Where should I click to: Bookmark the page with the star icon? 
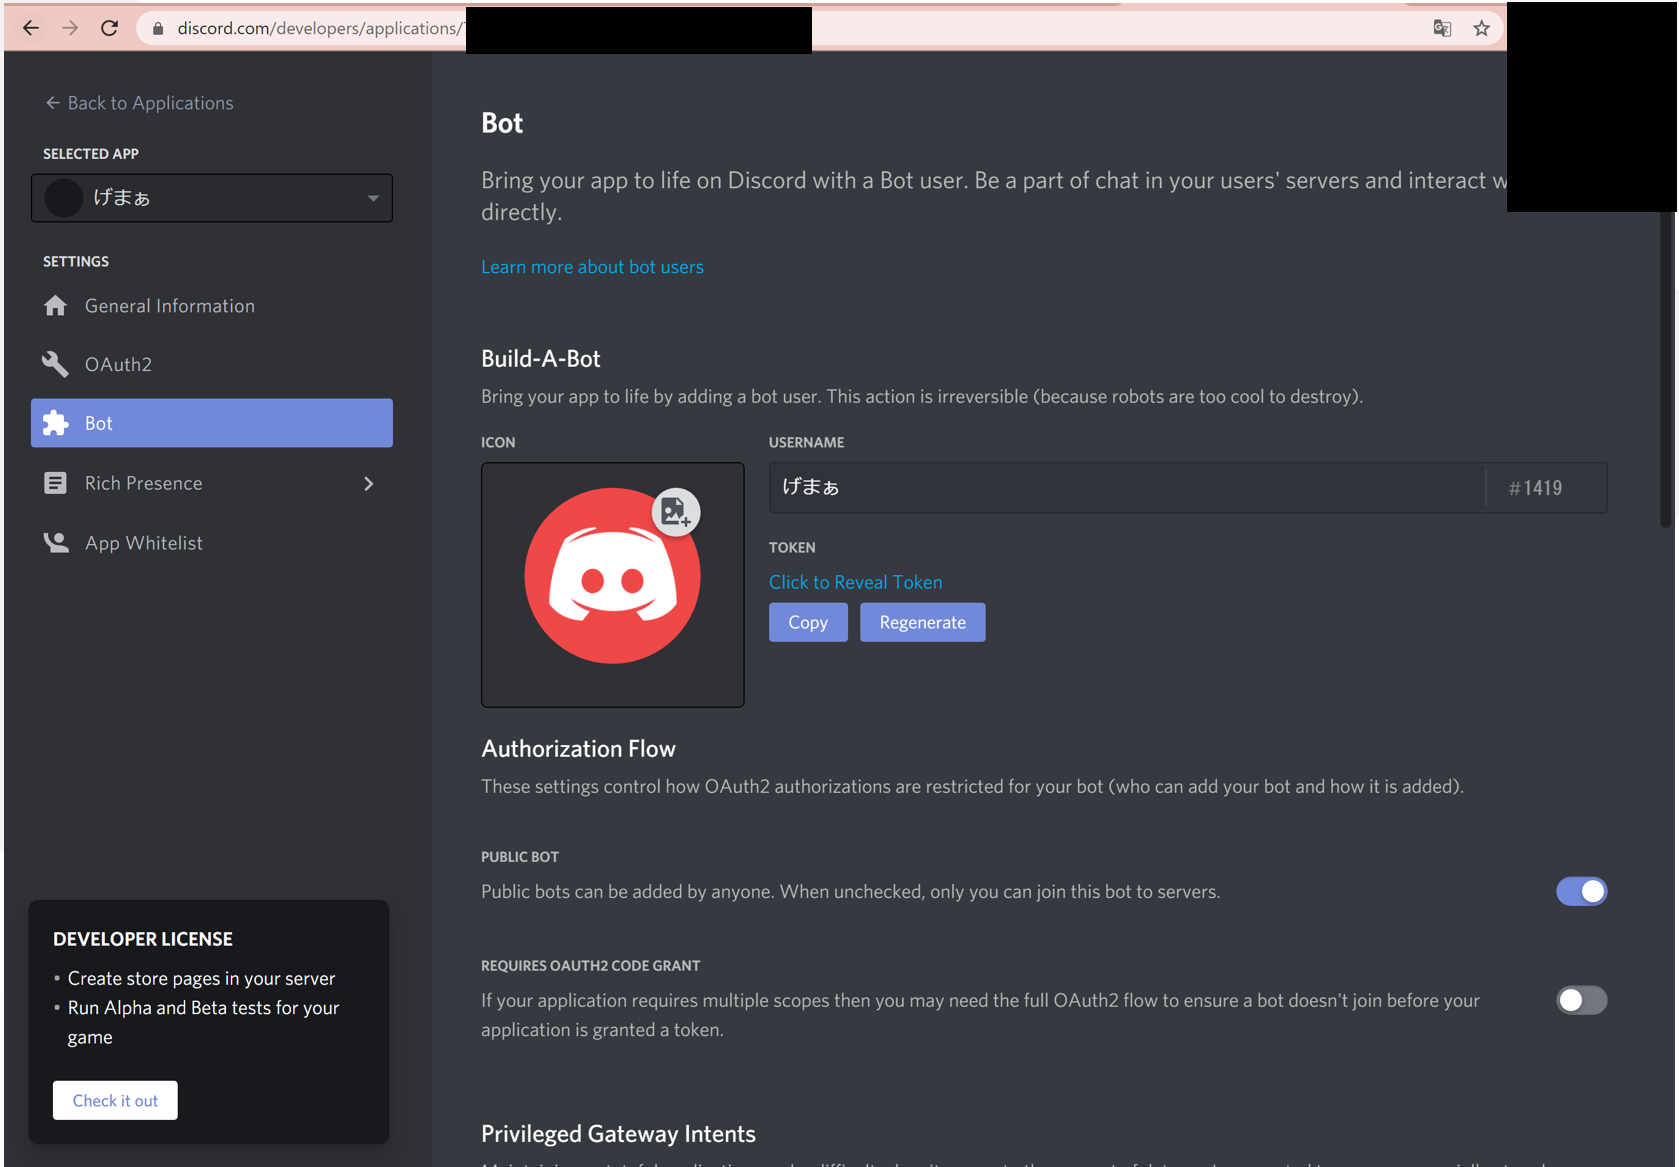tap(1482, 28)
